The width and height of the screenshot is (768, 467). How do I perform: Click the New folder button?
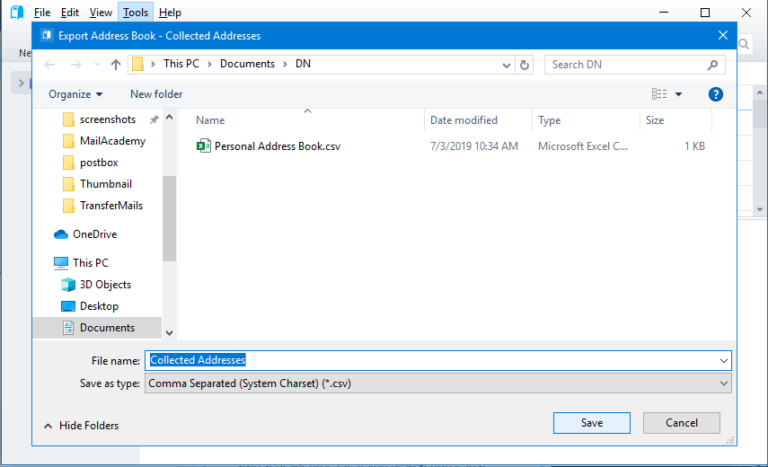click(x=156, y=94)
